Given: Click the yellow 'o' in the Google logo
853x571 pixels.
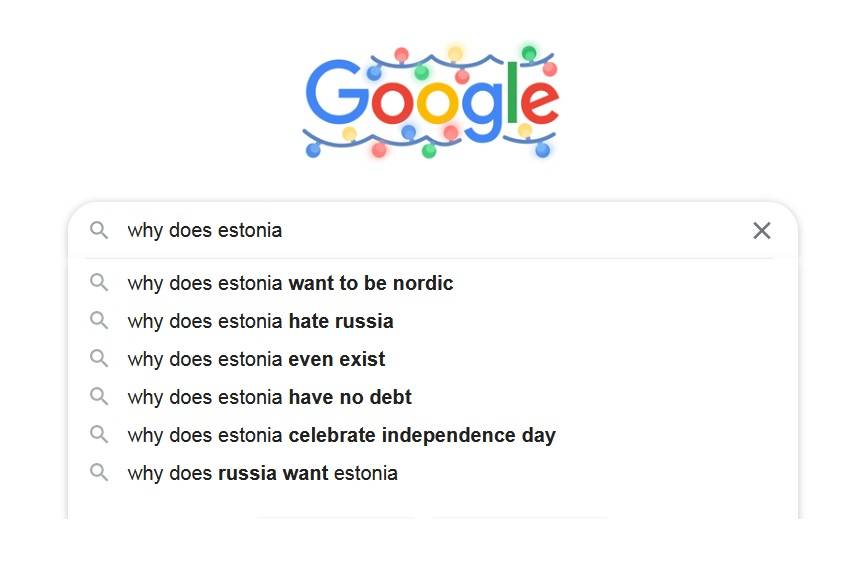Looking at the screenshot, I should point(438,102).
